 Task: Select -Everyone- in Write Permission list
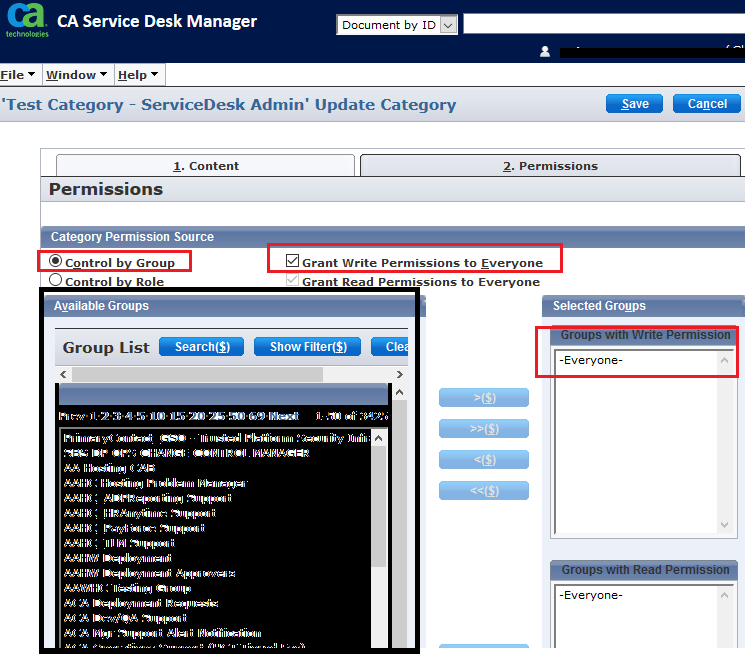pyautogui.click(x=591, y=360)
